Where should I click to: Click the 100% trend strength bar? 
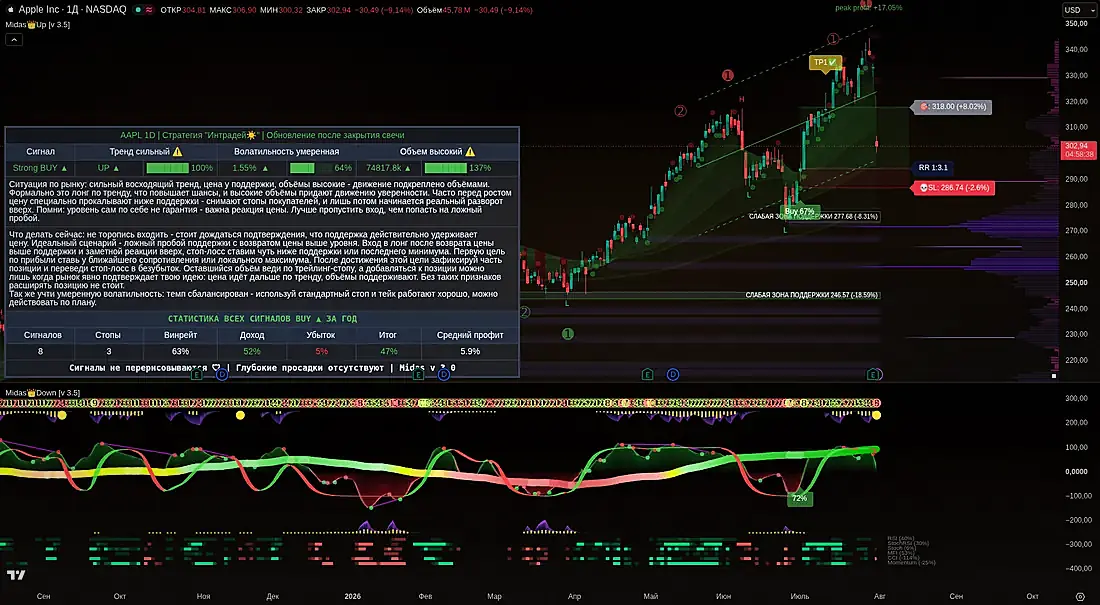(x=168, y=168)
